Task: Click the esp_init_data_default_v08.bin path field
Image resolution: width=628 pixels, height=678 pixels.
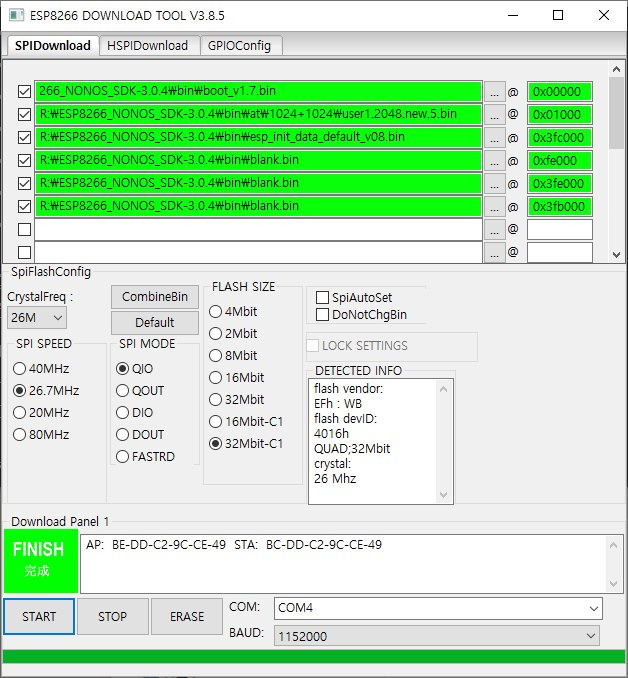Action: click(258, 138)
